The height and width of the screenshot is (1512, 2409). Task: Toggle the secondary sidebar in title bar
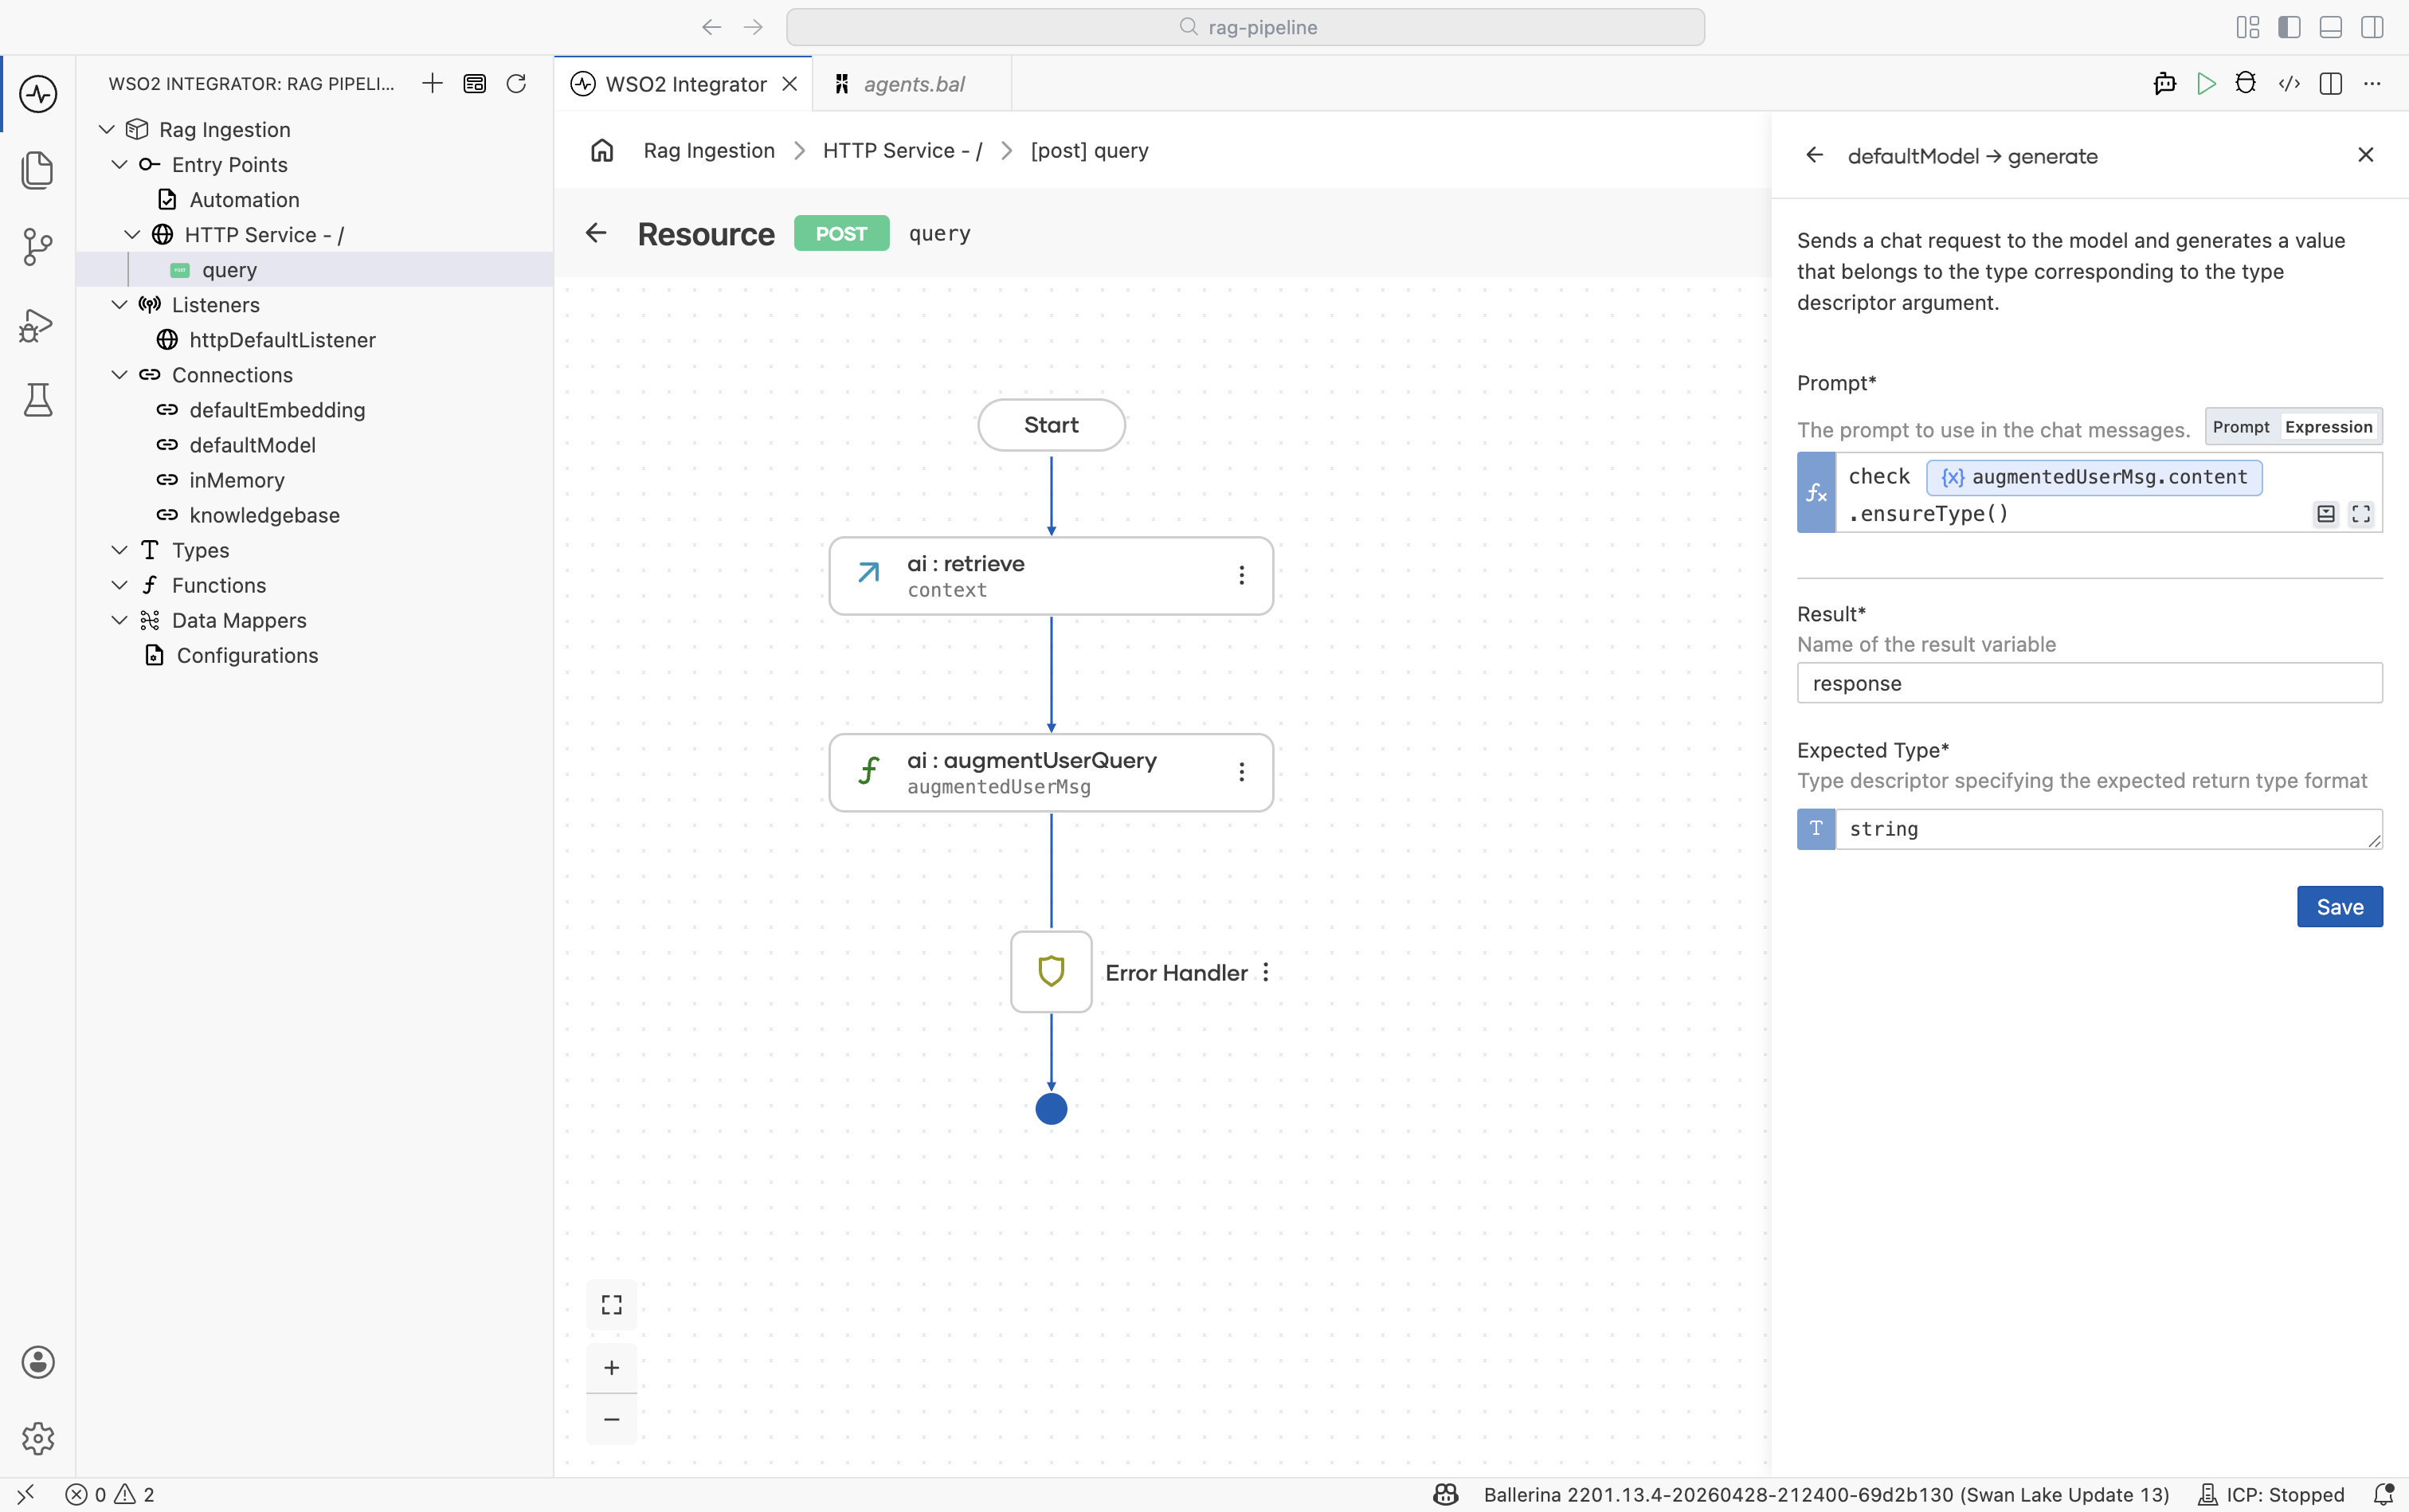coord(2372,27)
